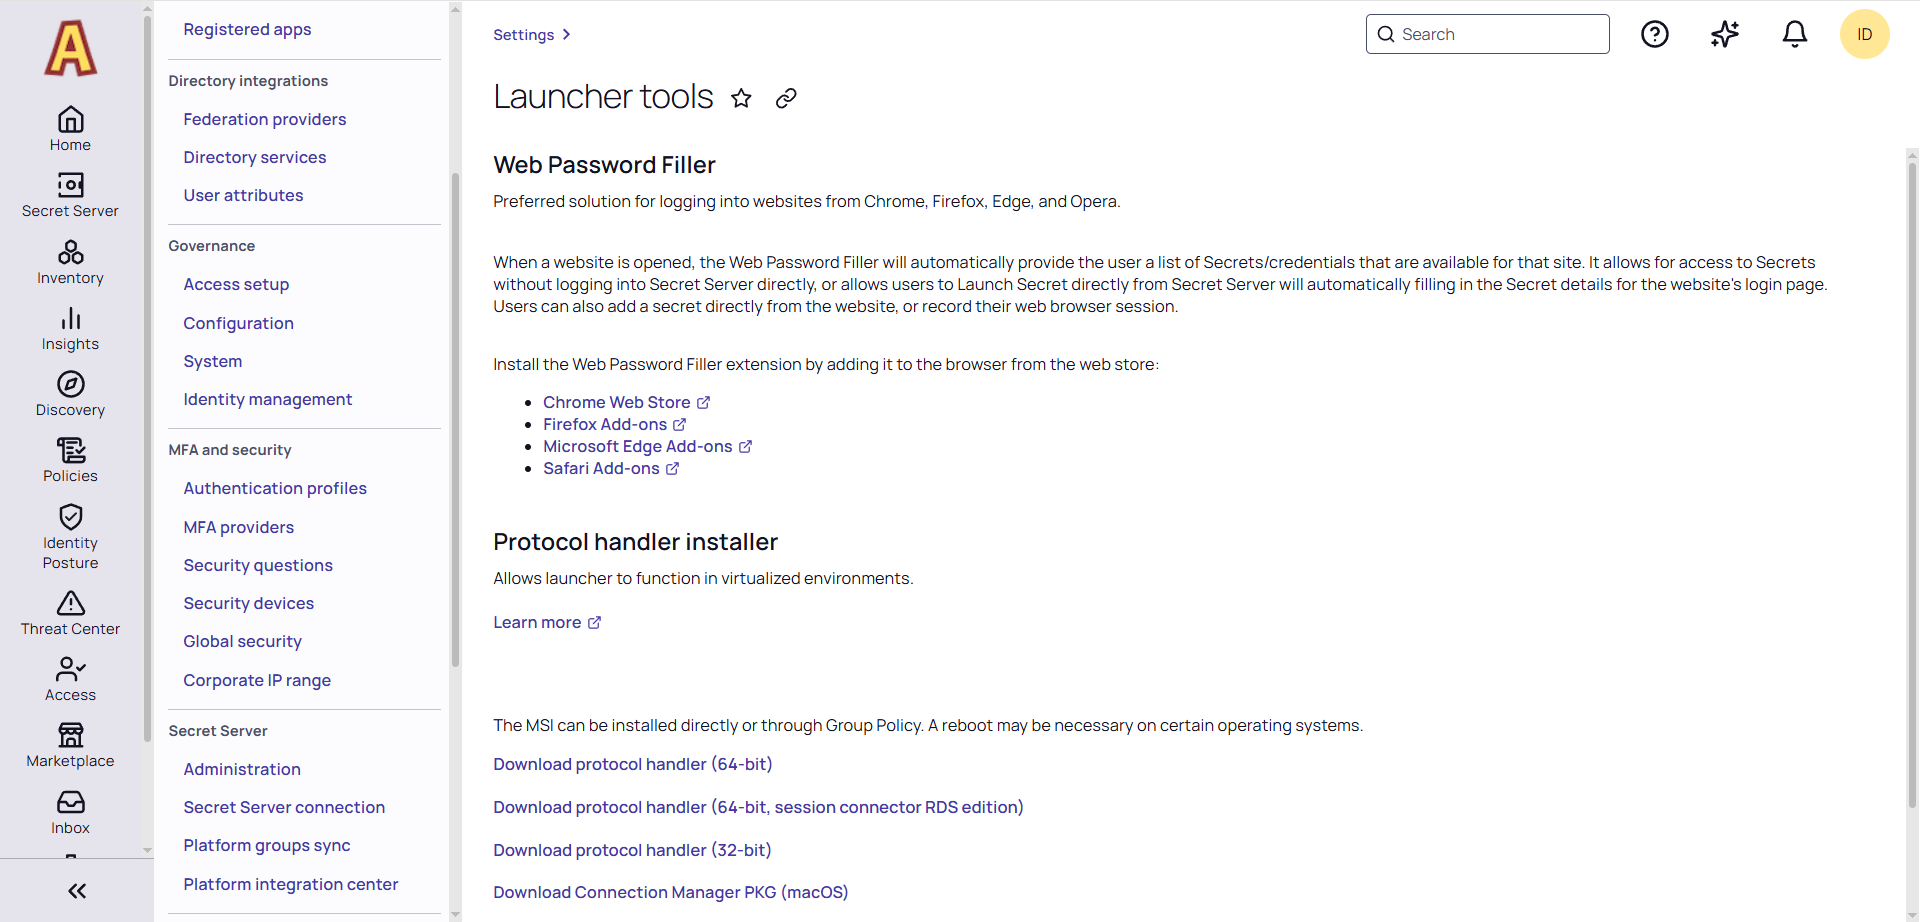Open the Discovery section
The image size is (1920, 922).
coord(70,394)
